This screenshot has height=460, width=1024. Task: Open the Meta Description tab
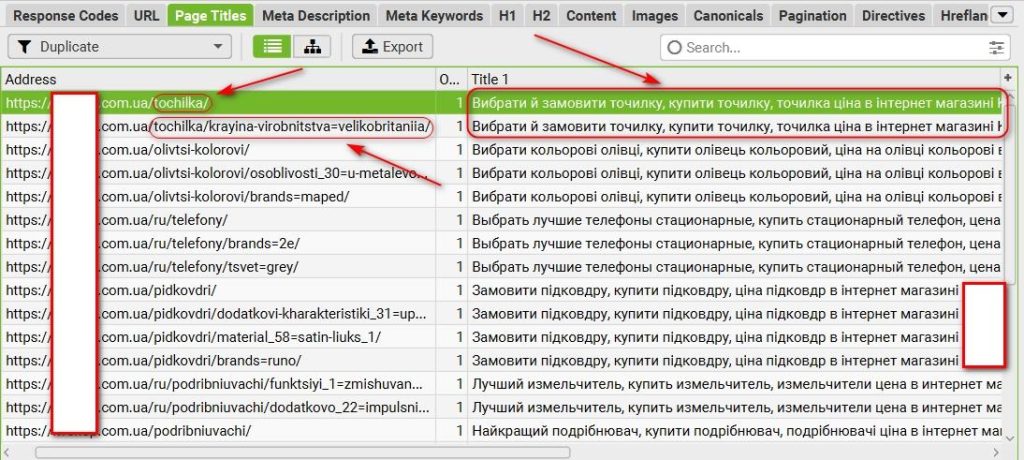pyautogui.click(x=316, y=16)
